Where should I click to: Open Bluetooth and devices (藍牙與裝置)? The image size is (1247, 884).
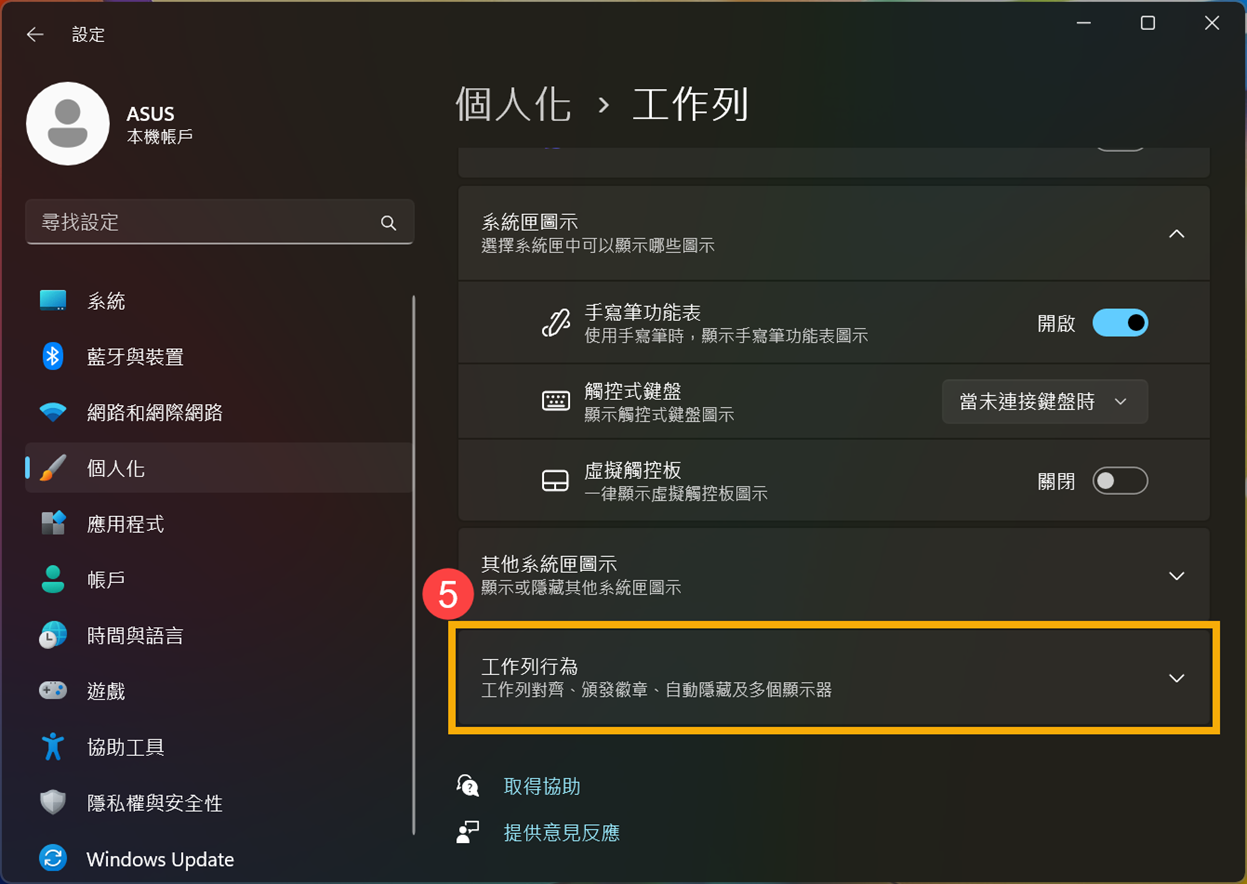(x=135, y=357)
